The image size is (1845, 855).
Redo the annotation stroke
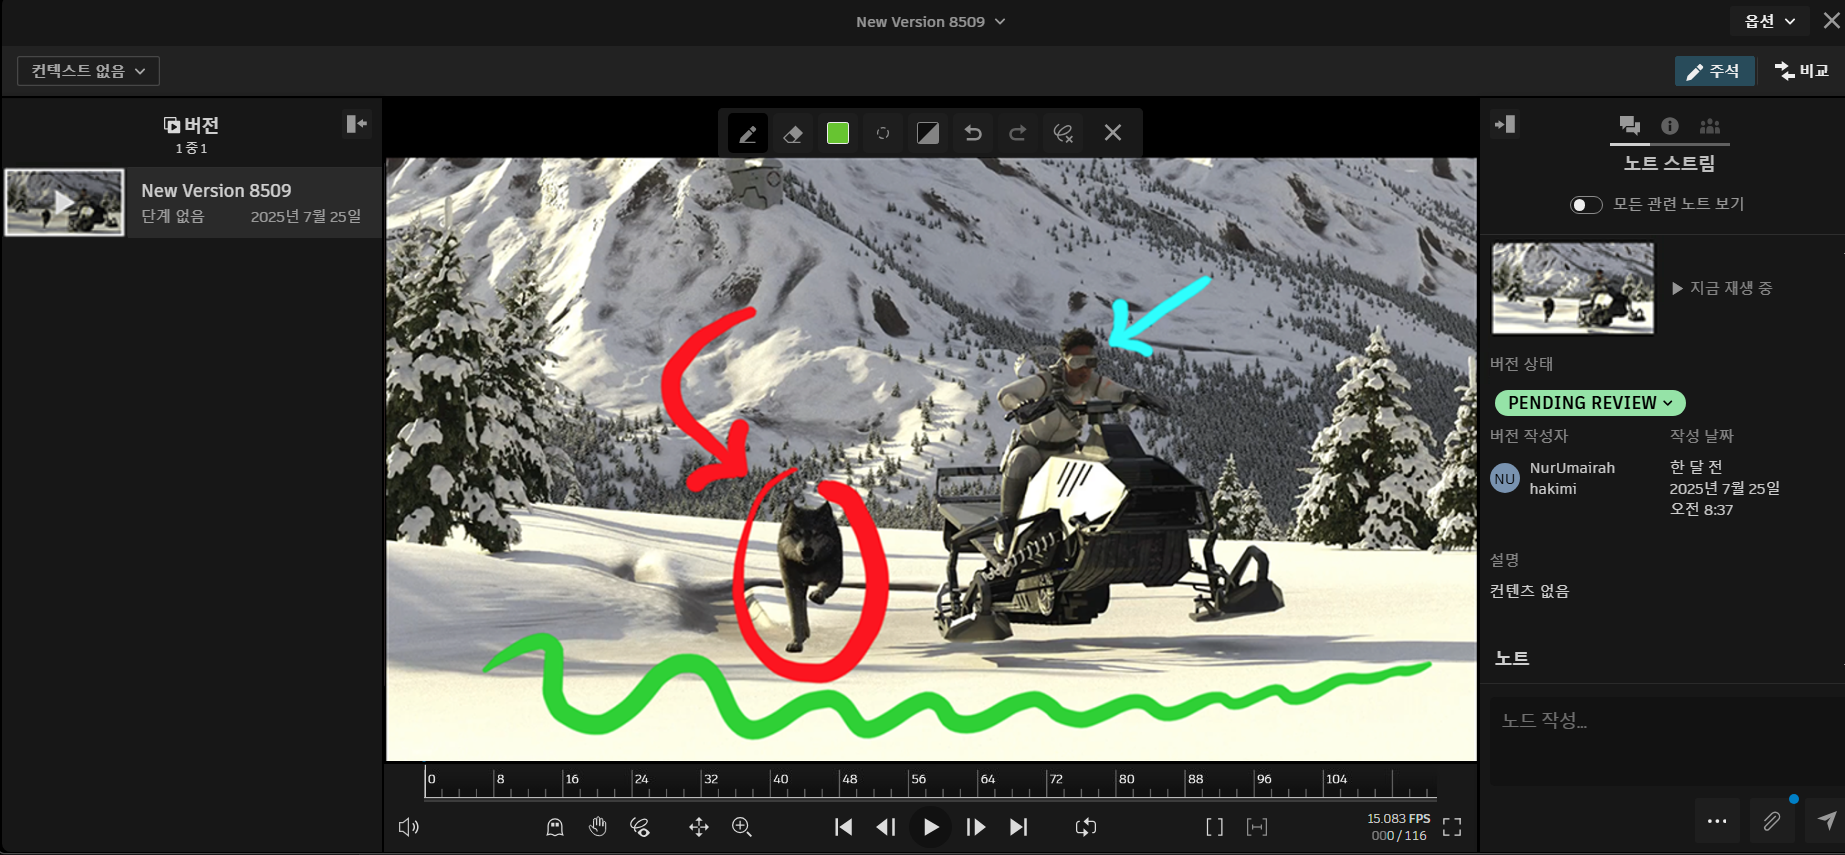[x=1018, y=133]
